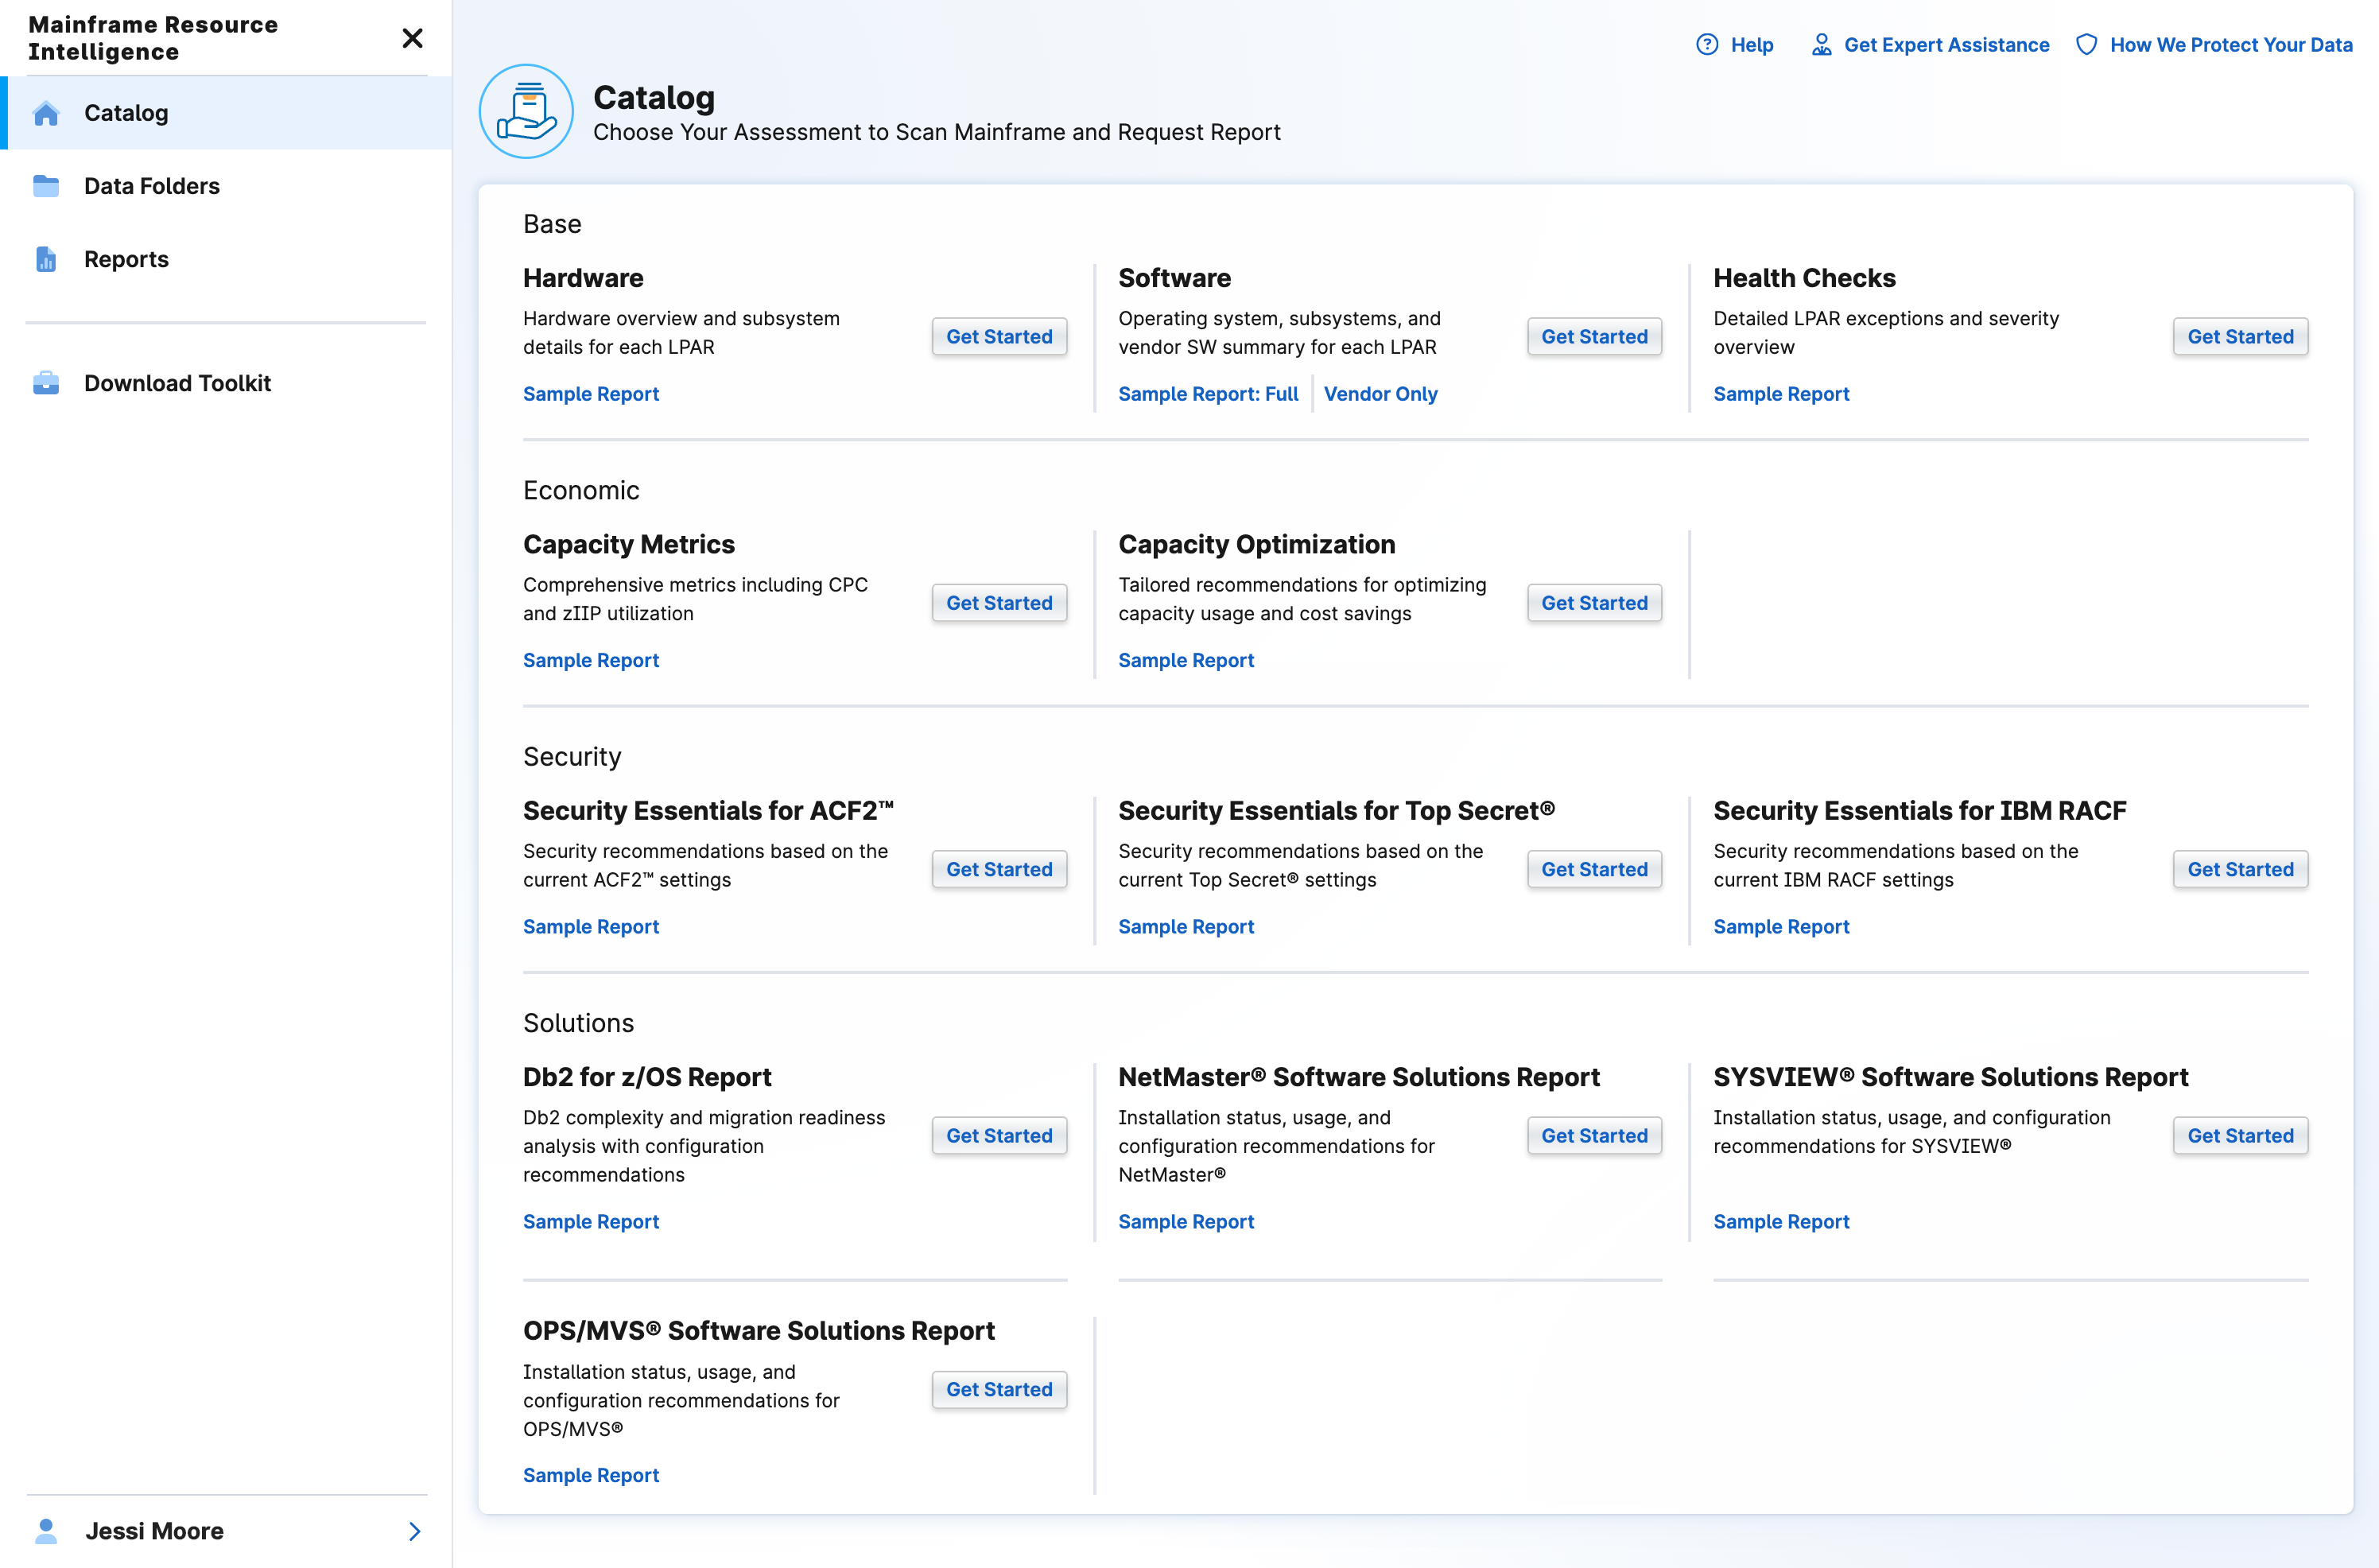The height and width of the screenshot is (1568, 2379).
Task: Expand the Jessi Moore user menu chevron
Action: (415, 1531)
